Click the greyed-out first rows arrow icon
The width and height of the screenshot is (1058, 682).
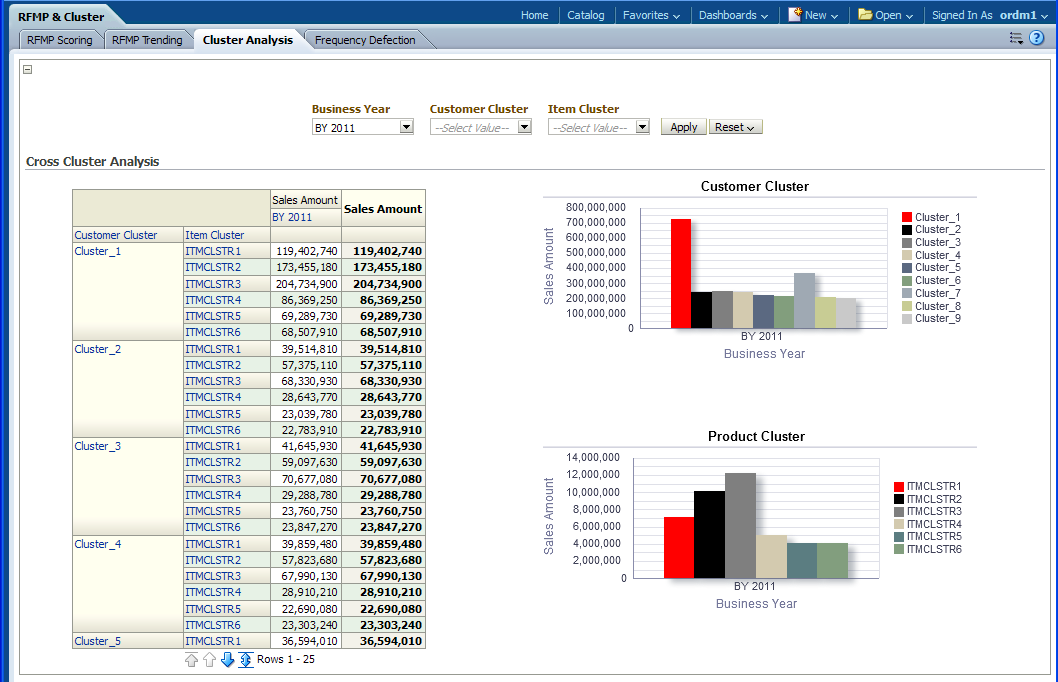coord(192,660)
